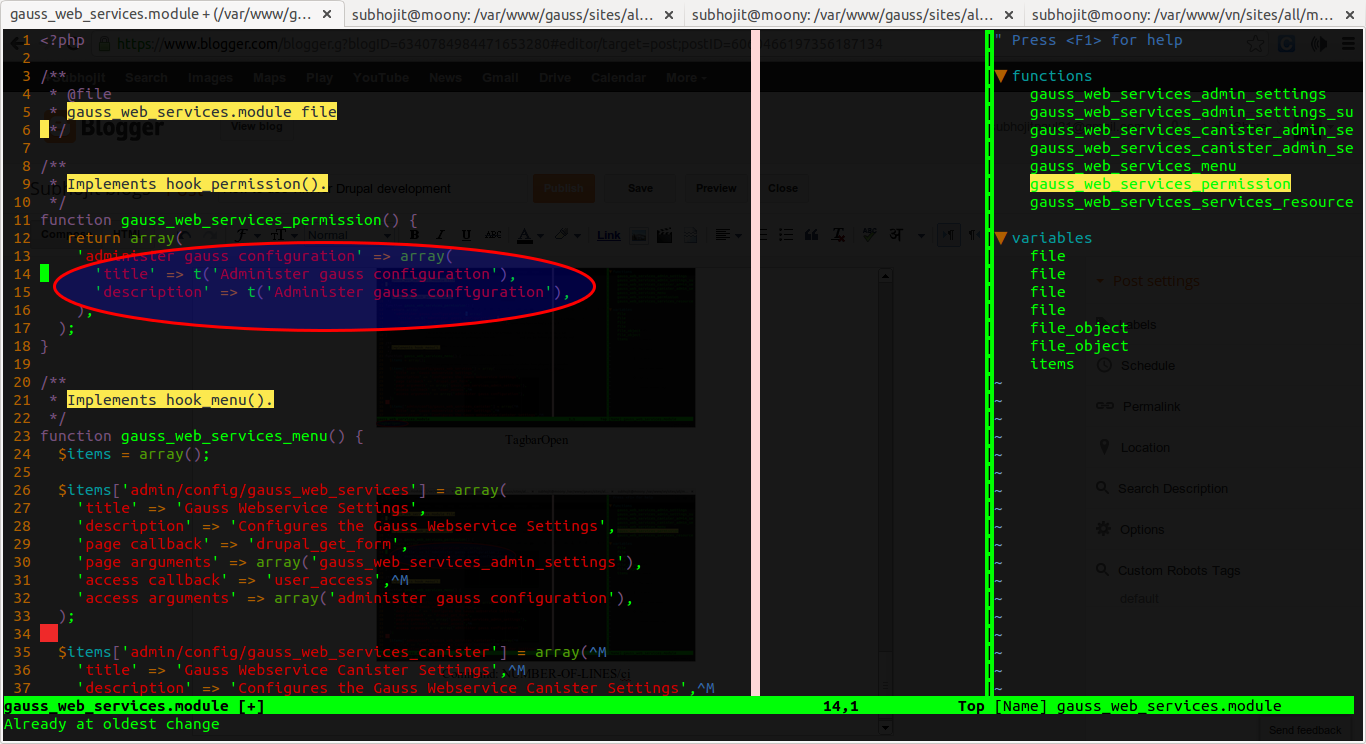Viewport: 1366px width, 744px height.
Task: Toggle ABC strikethrough in Blogger toolbar behind
Action: tap(492, 235)
